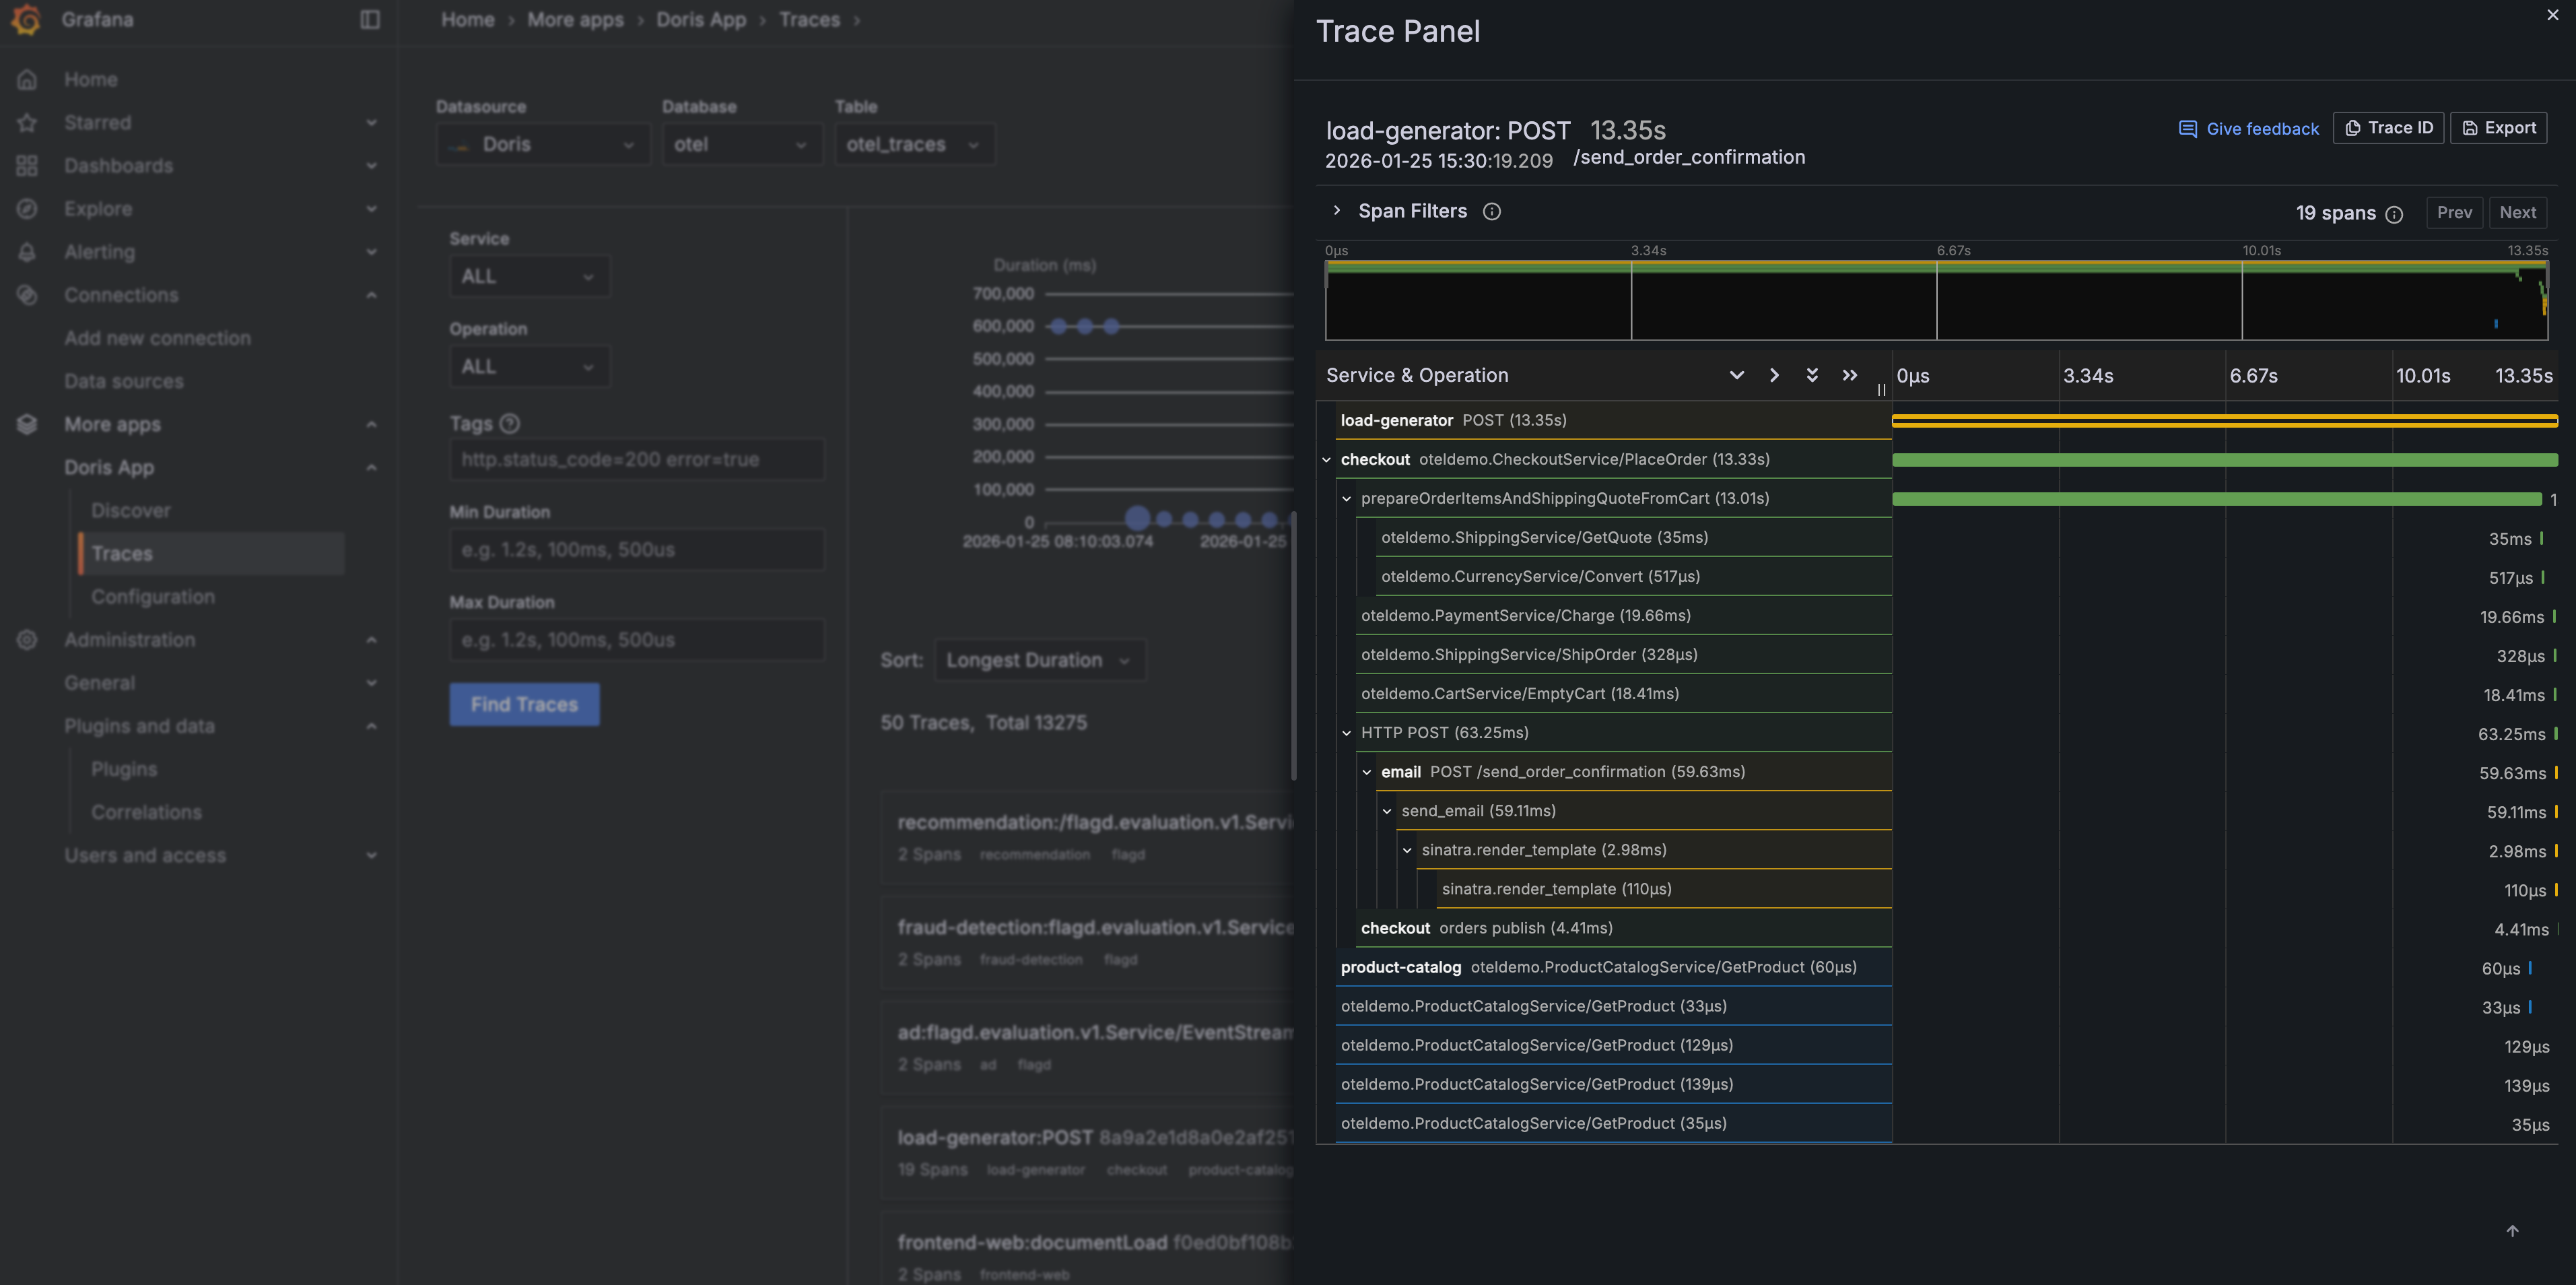The height and width of the screenshot is (1285, 2576).
Task: Open Dashboards in the sidebar
Action: tap(119, 165)
